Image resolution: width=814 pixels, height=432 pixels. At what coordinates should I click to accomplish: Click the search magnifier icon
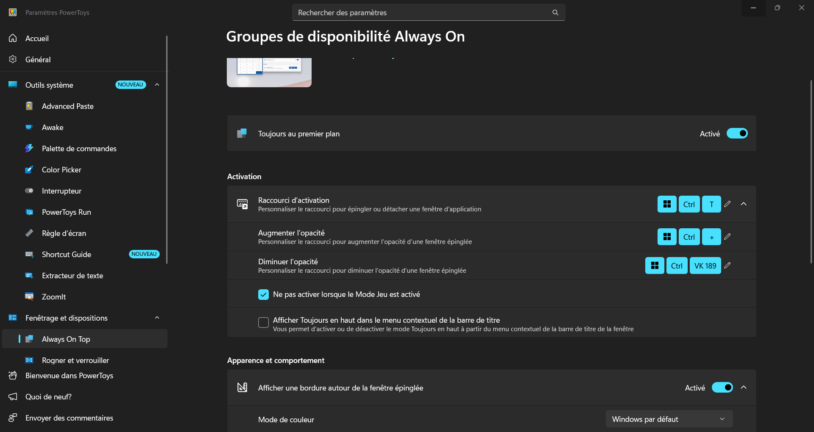[555, 12]
